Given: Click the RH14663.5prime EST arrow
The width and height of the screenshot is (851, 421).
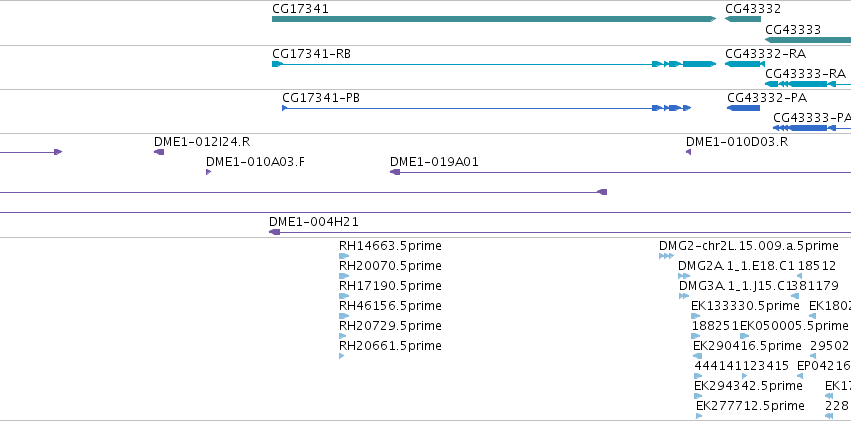Looking at the screenshot, I should coord(344,256).
